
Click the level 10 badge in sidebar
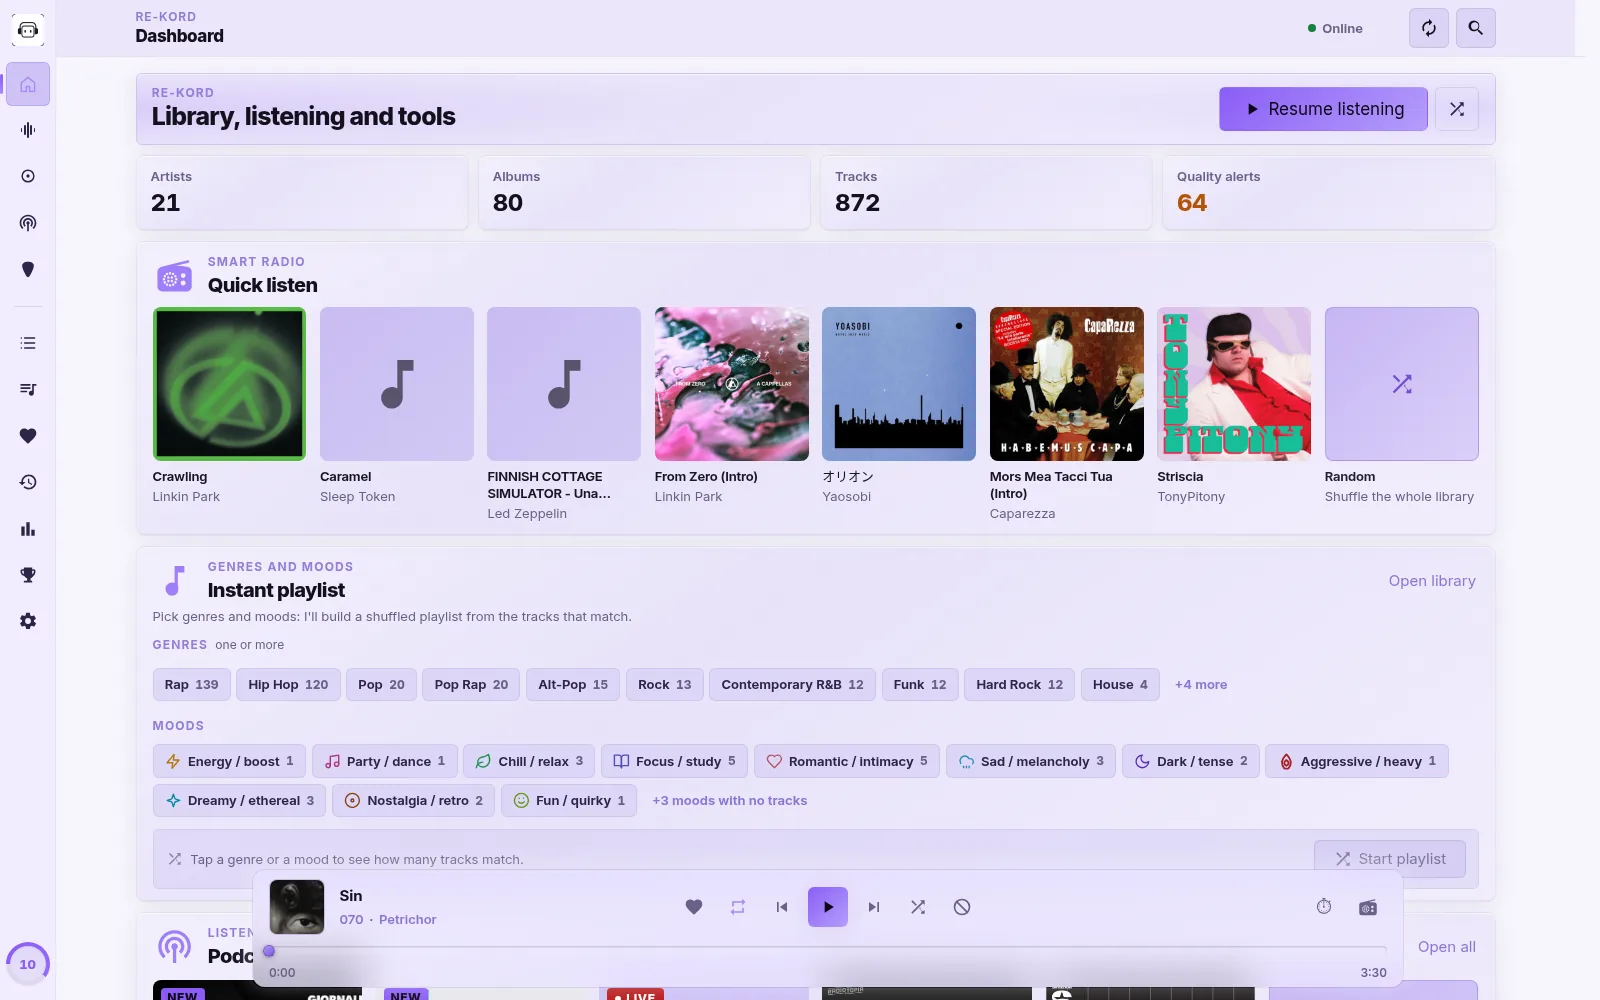(x=28, y=965)
